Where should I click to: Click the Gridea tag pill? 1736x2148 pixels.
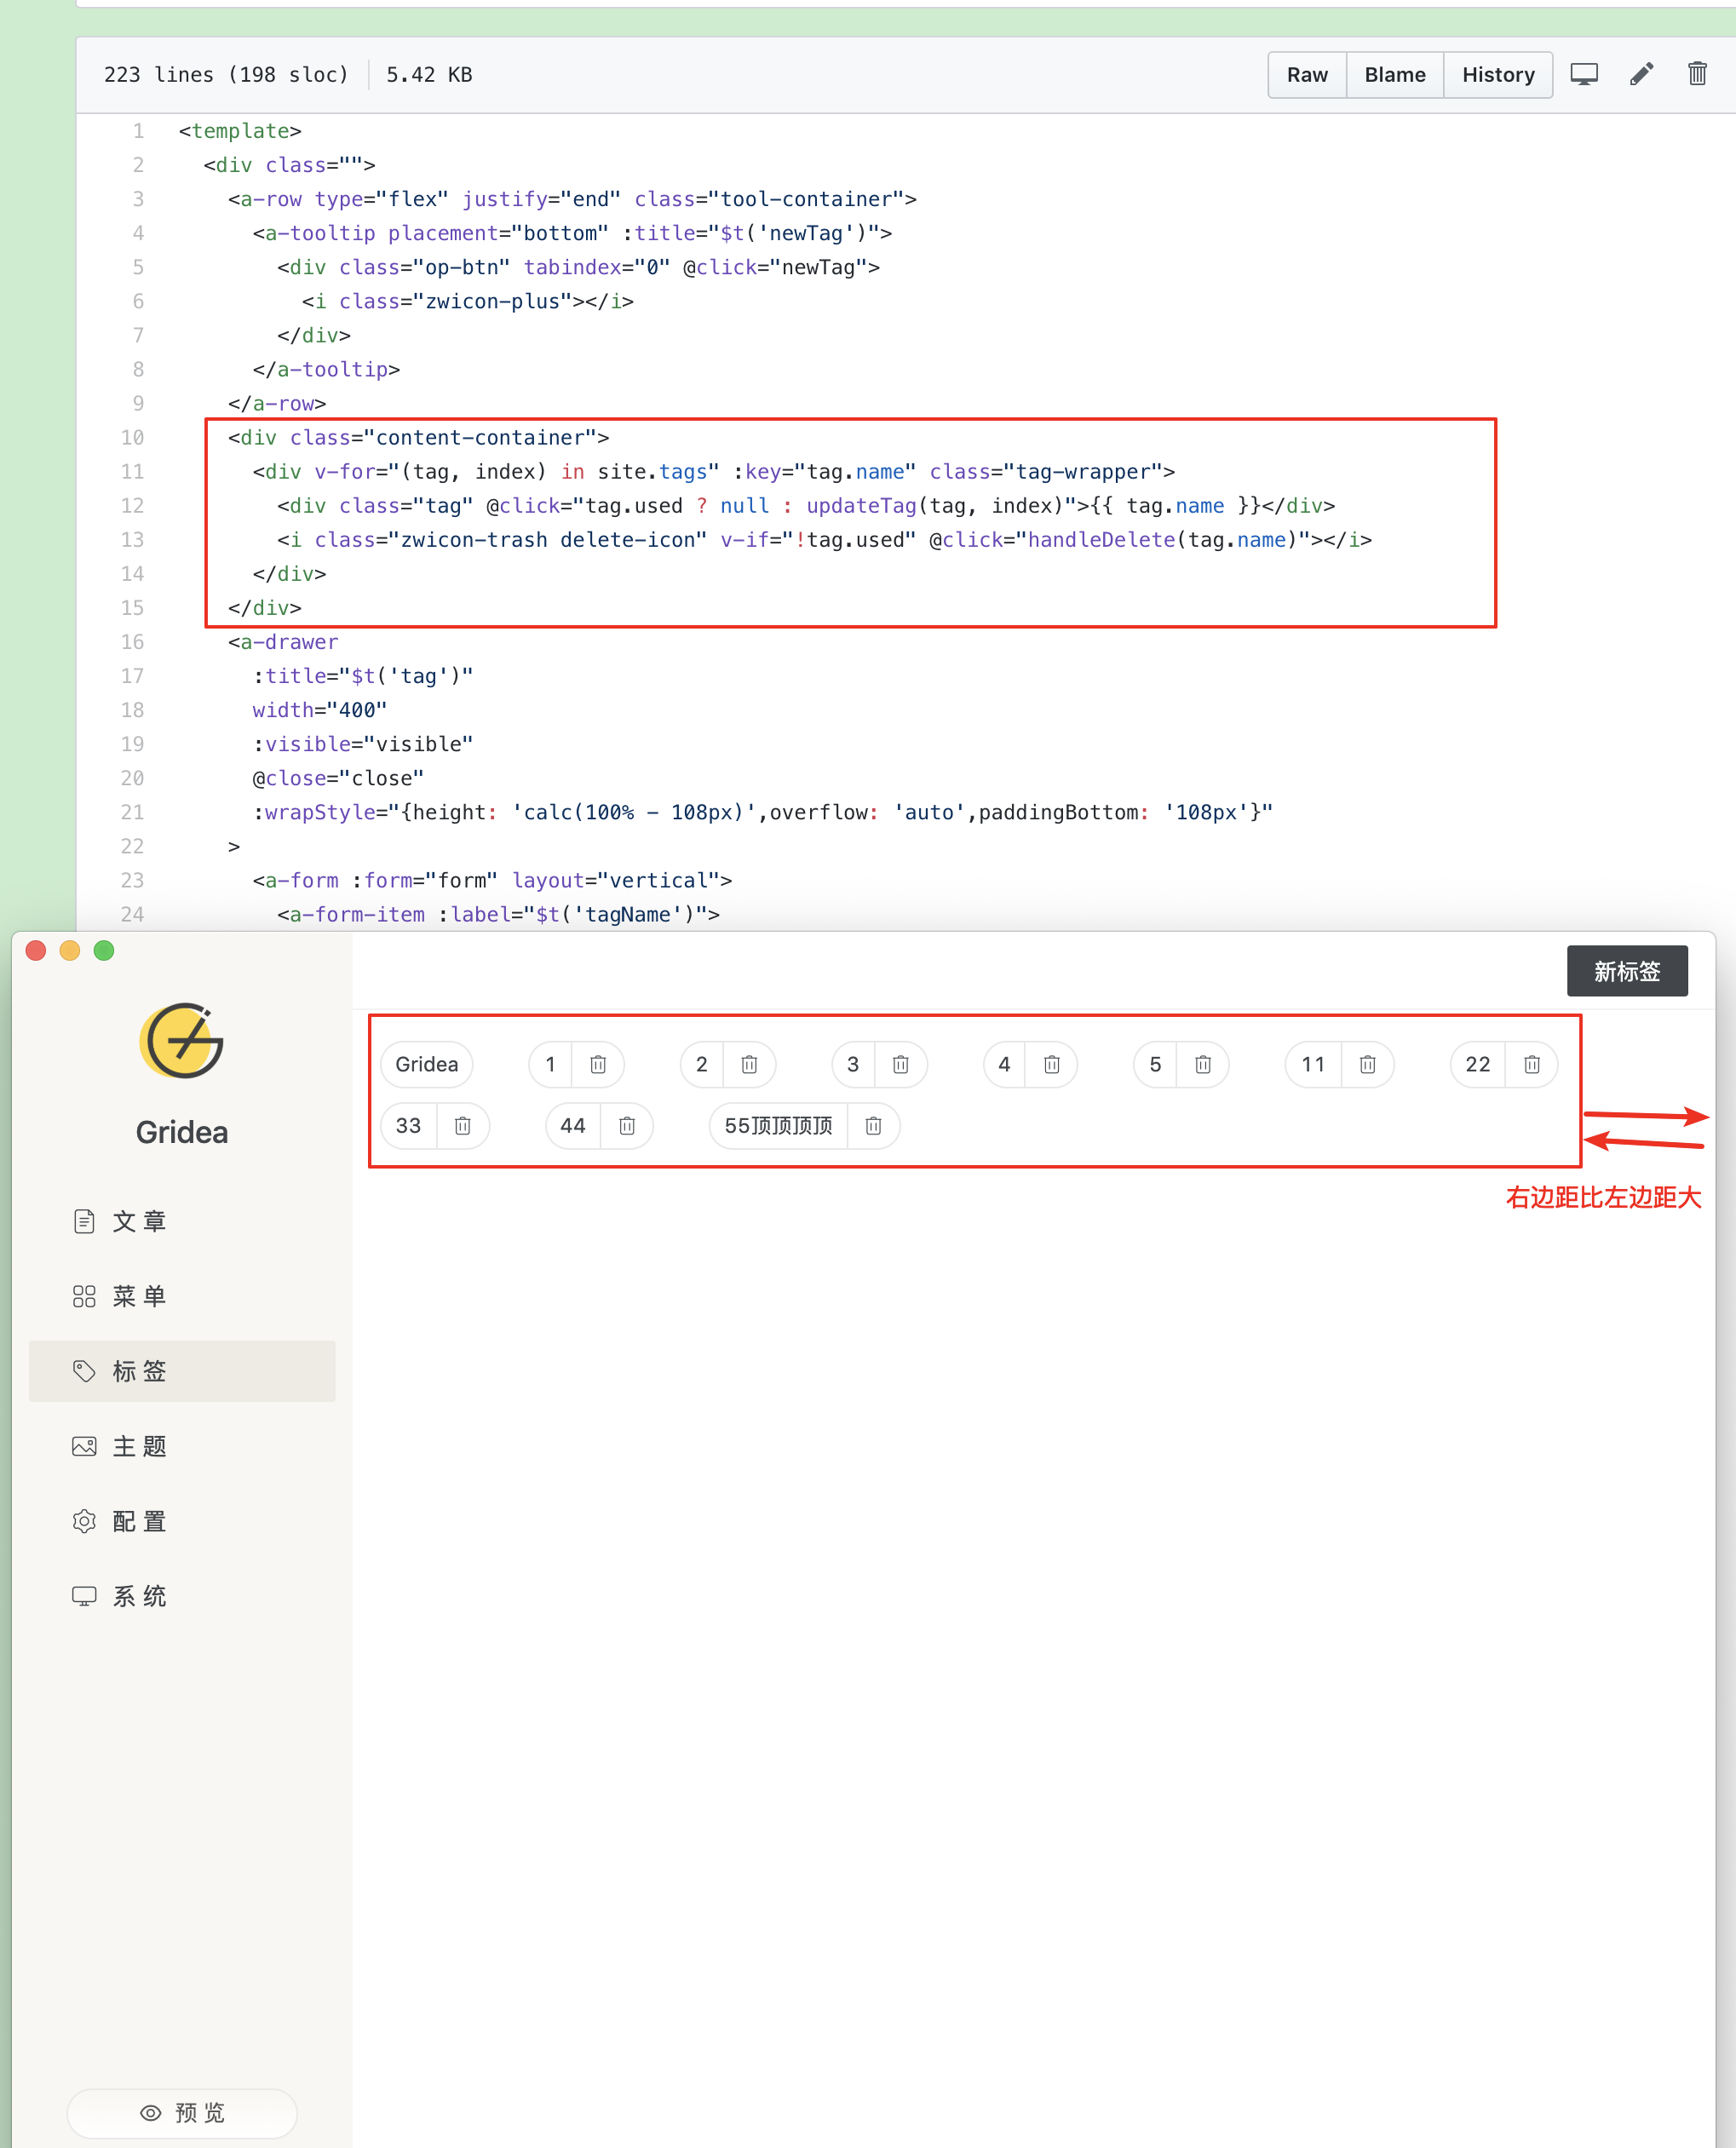coord(426,1064)
